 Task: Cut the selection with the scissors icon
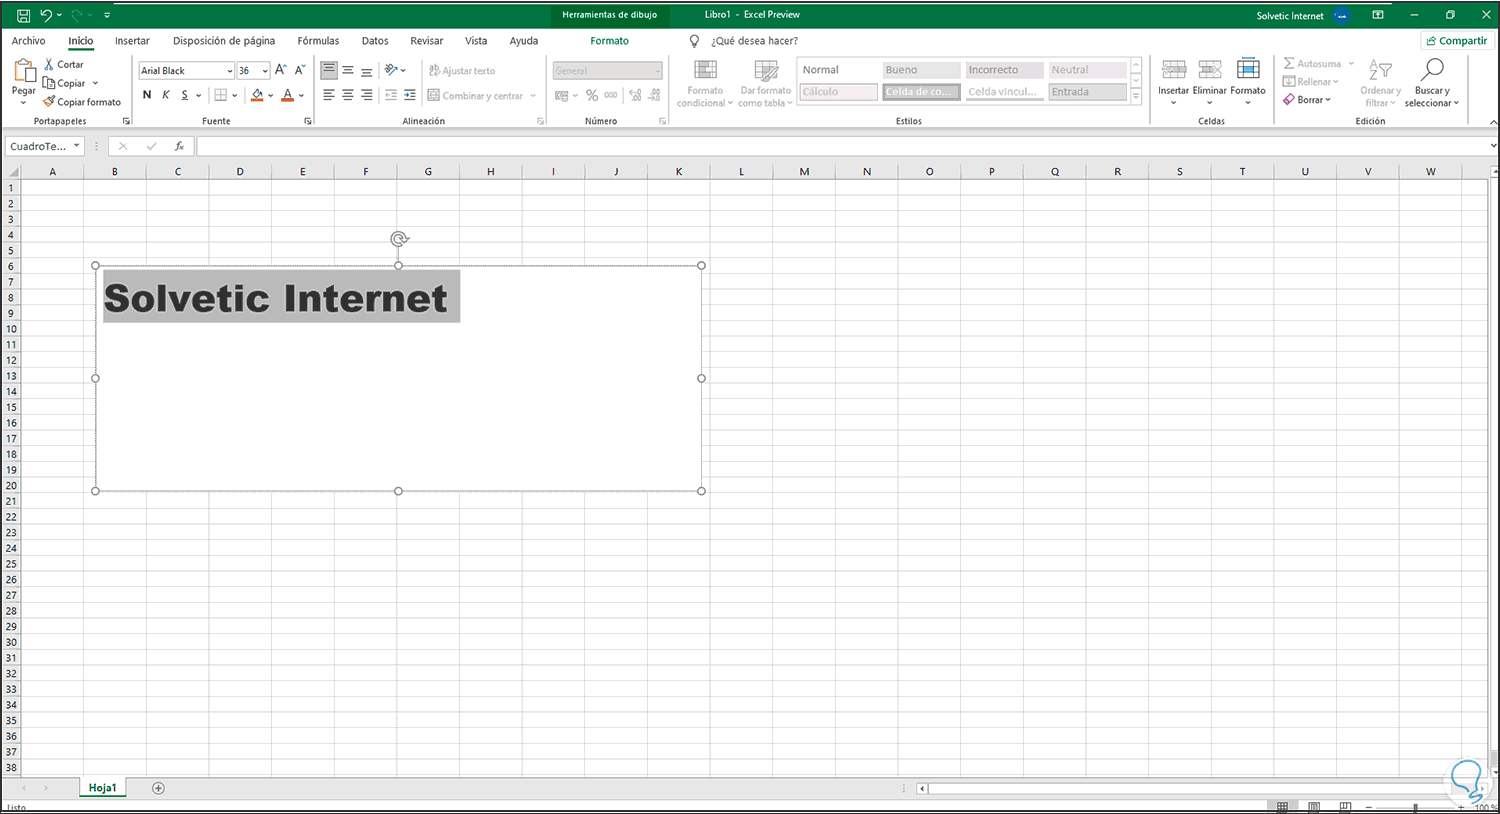coord(49,64)
